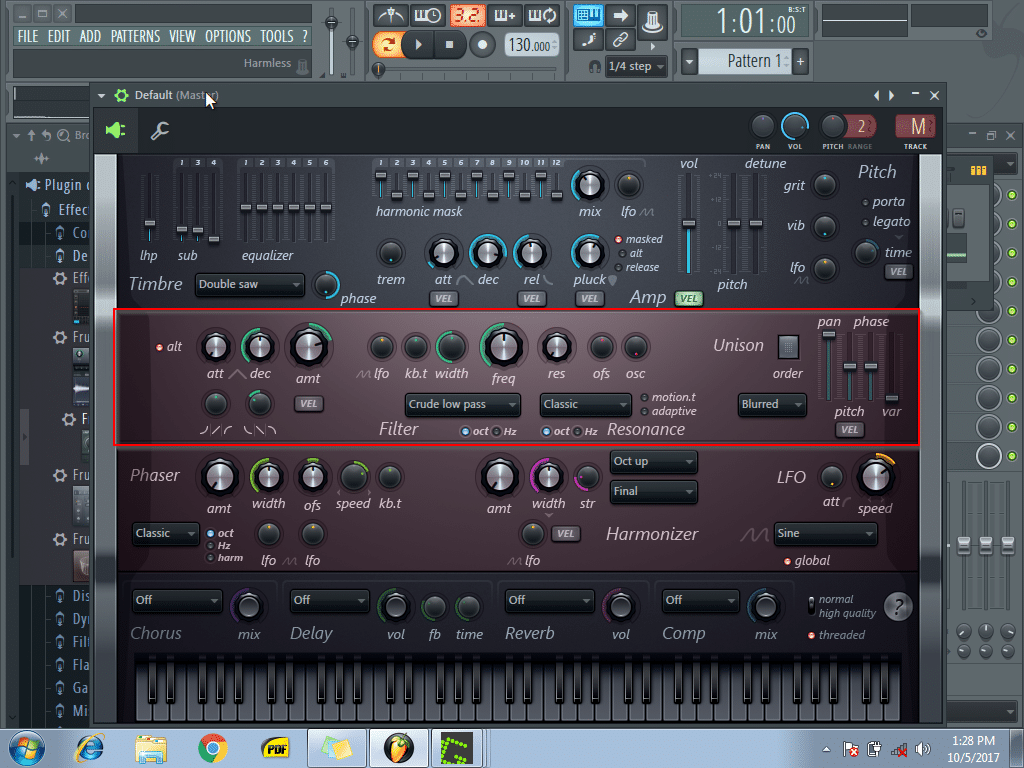This screenshot has height=768, width=1024.
Task: Open the Final harmonizer dropdown
Action: 654,491
